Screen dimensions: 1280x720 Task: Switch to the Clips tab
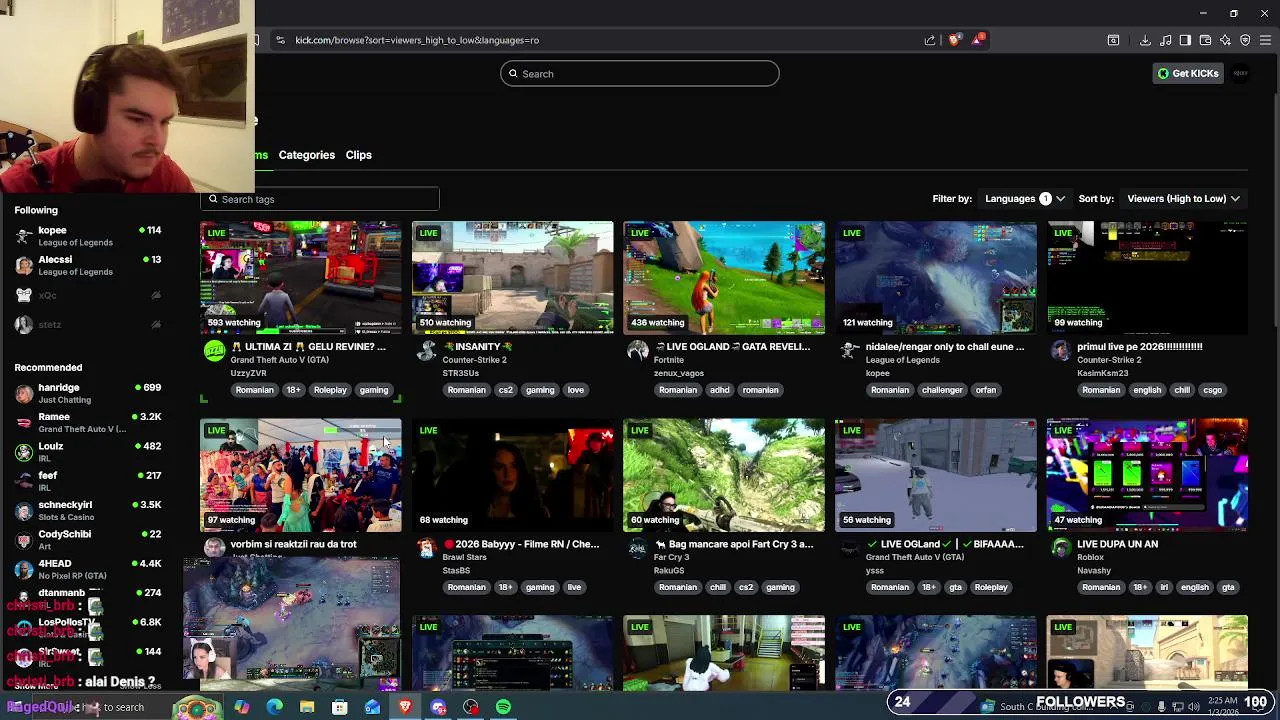(x=359, y=155)
